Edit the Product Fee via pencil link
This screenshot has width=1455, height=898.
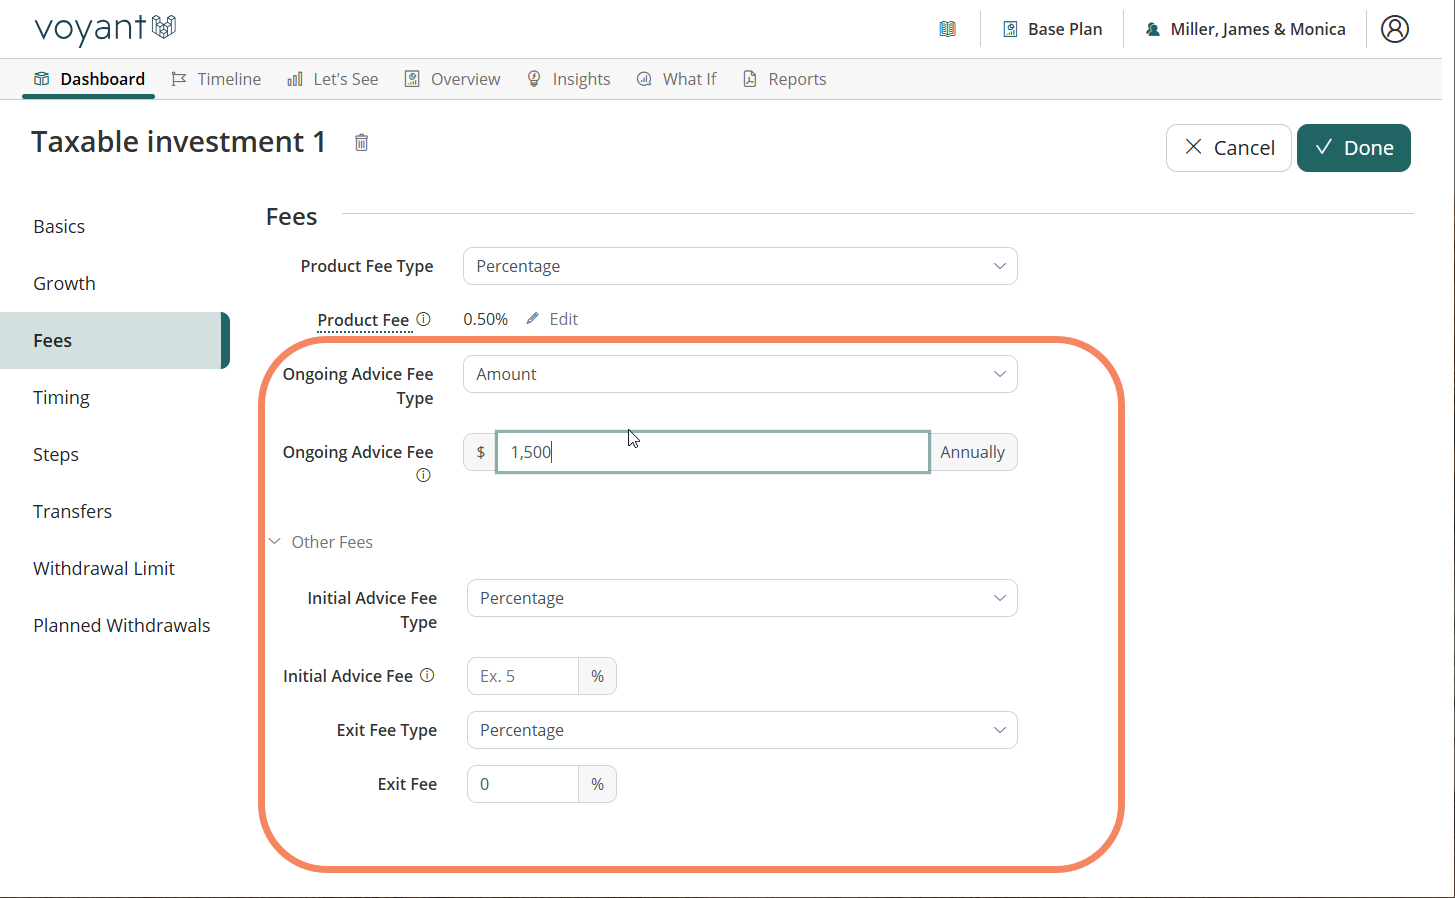coord(553,319)
